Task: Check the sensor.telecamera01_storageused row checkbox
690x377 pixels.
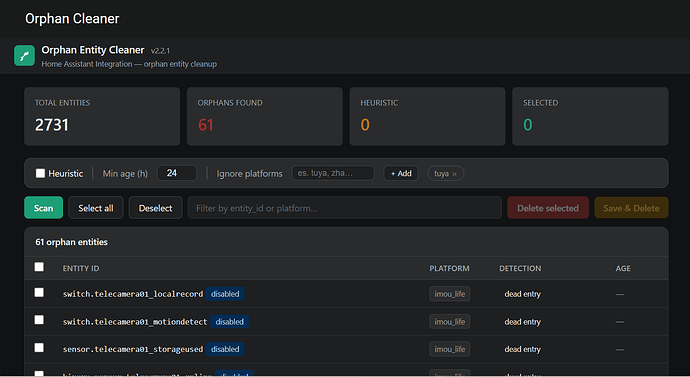Action: 39,348
